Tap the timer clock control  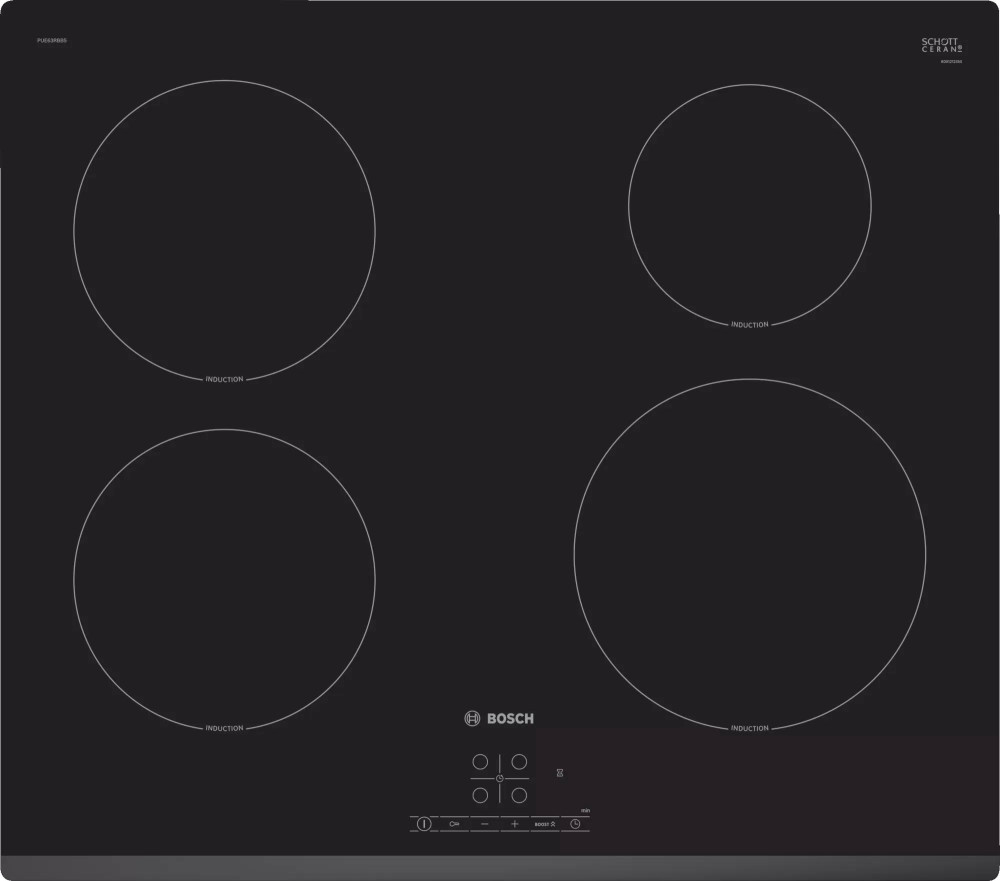[x=575, y=824]
